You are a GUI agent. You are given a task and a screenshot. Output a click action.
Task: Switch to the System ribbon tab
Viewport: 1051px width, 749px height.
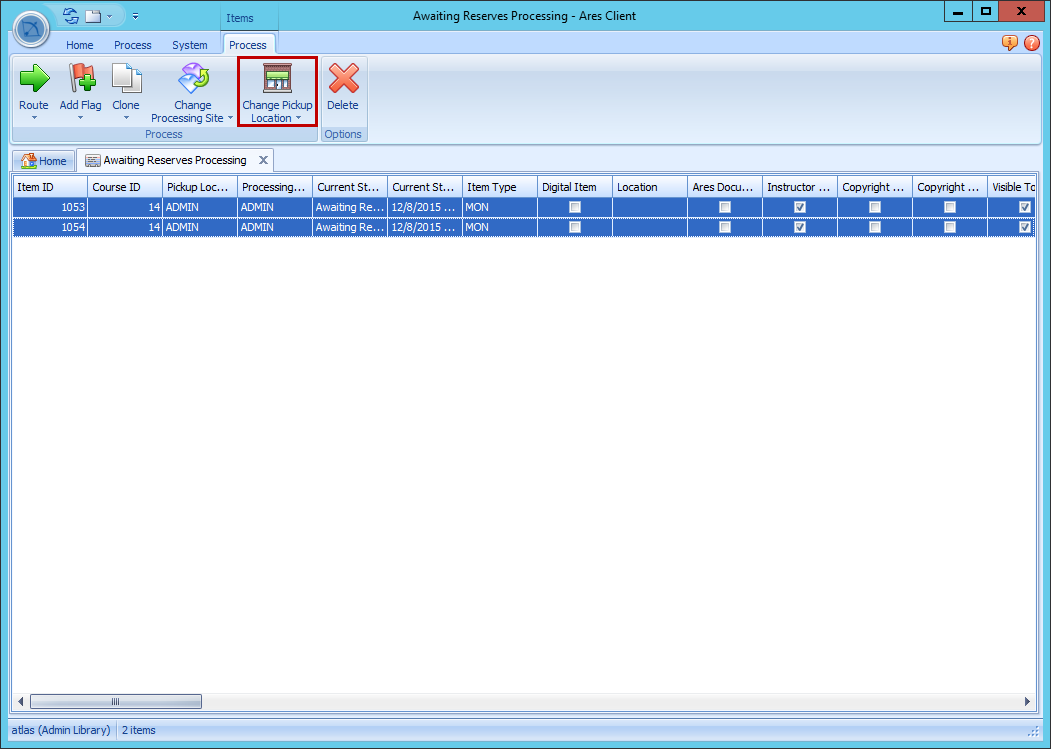pyautogui.click(x=189, y=45)
